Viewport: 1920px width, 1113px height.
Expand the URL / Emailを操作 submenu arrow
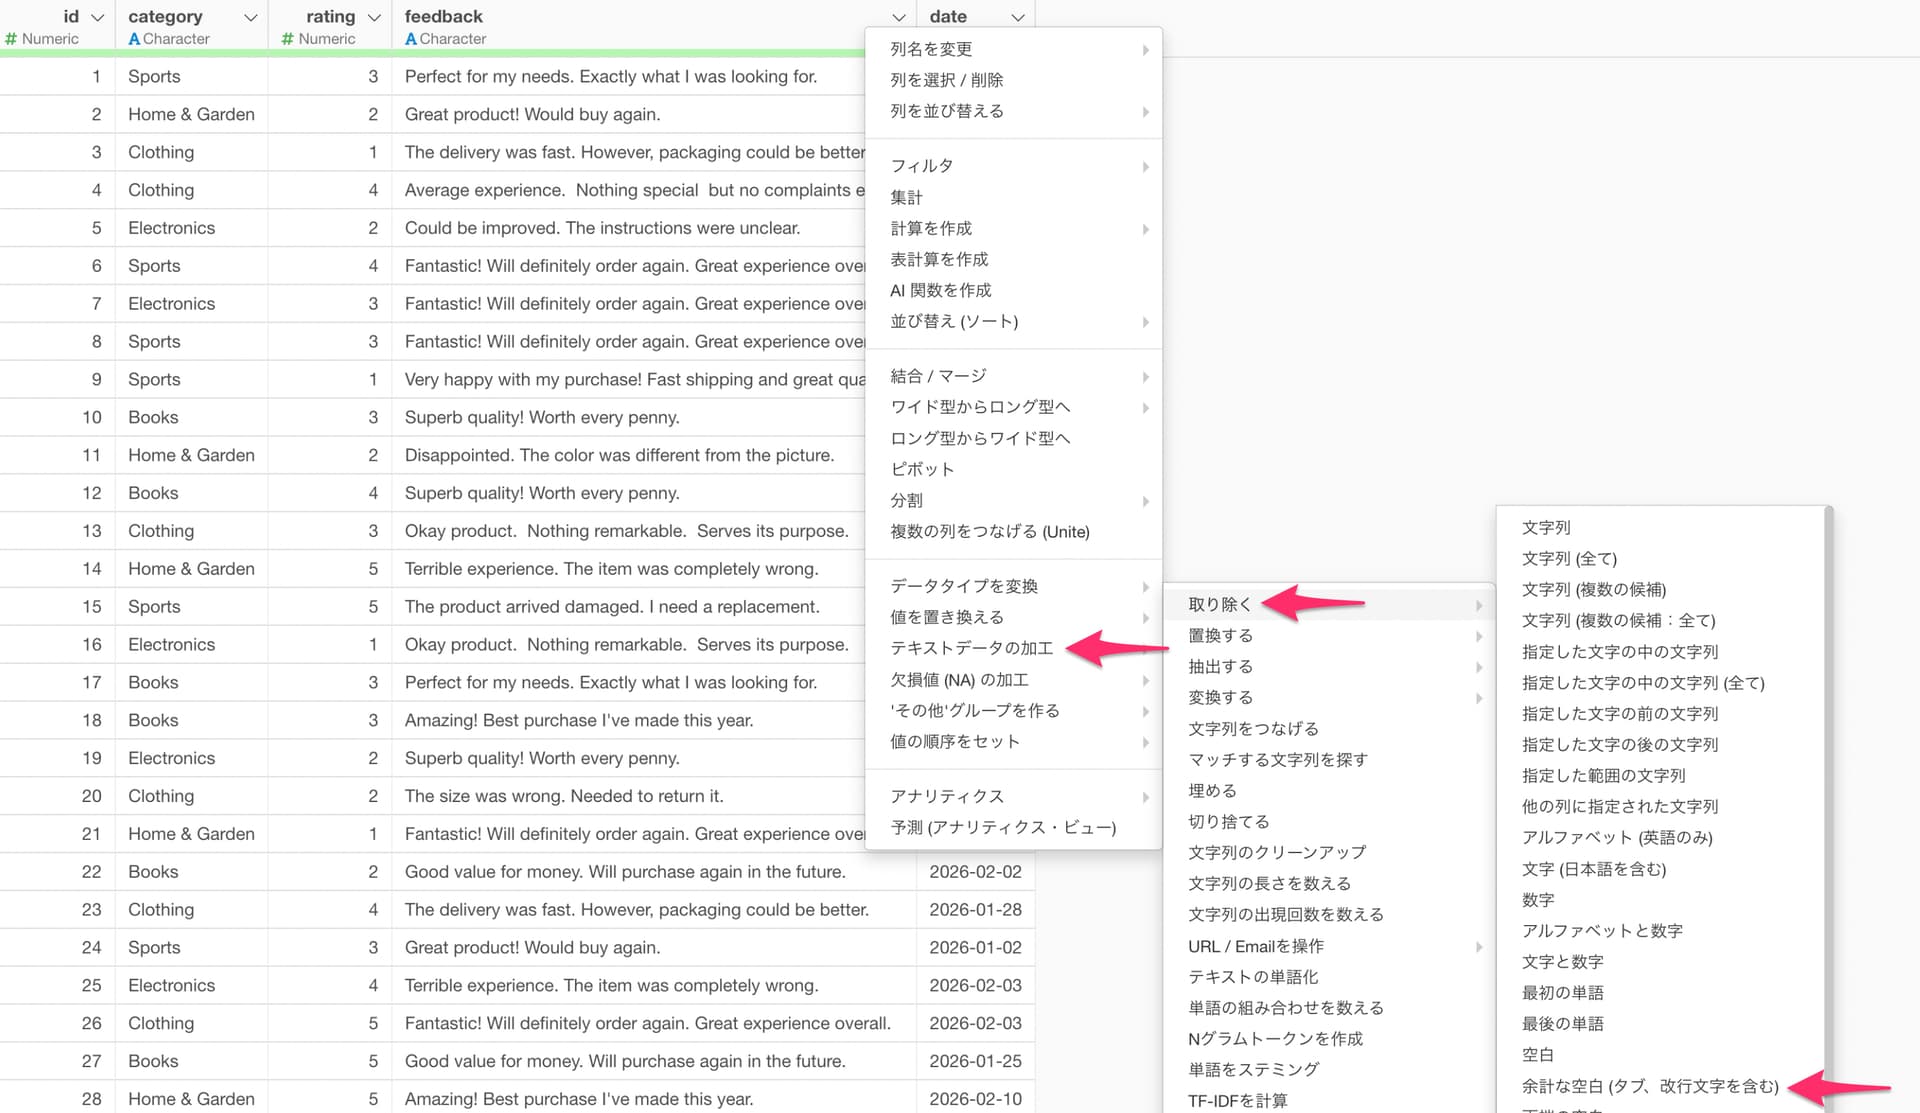[1478, 946]
